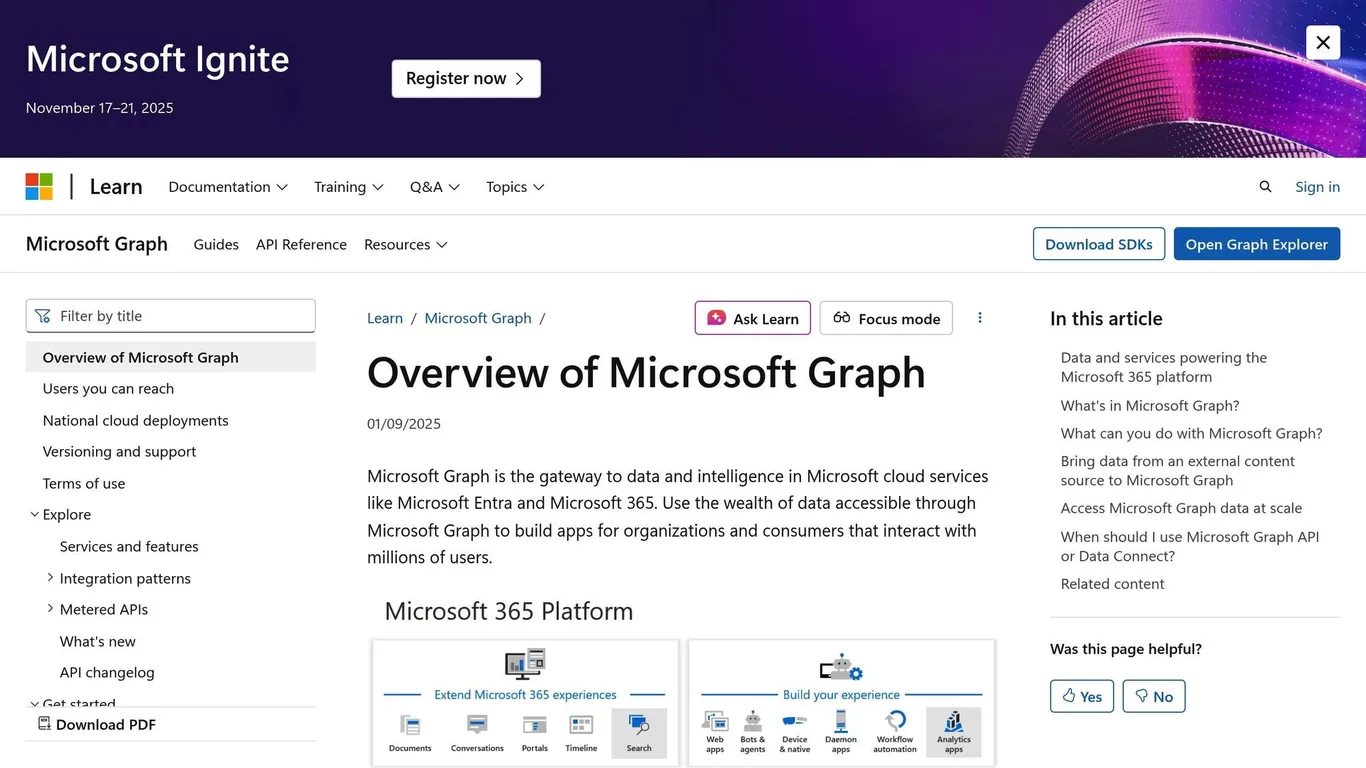The height and width of the screenshot is (768, 1366).
Task: Click Ask Learn button
Action: click(x=753, y=318)
